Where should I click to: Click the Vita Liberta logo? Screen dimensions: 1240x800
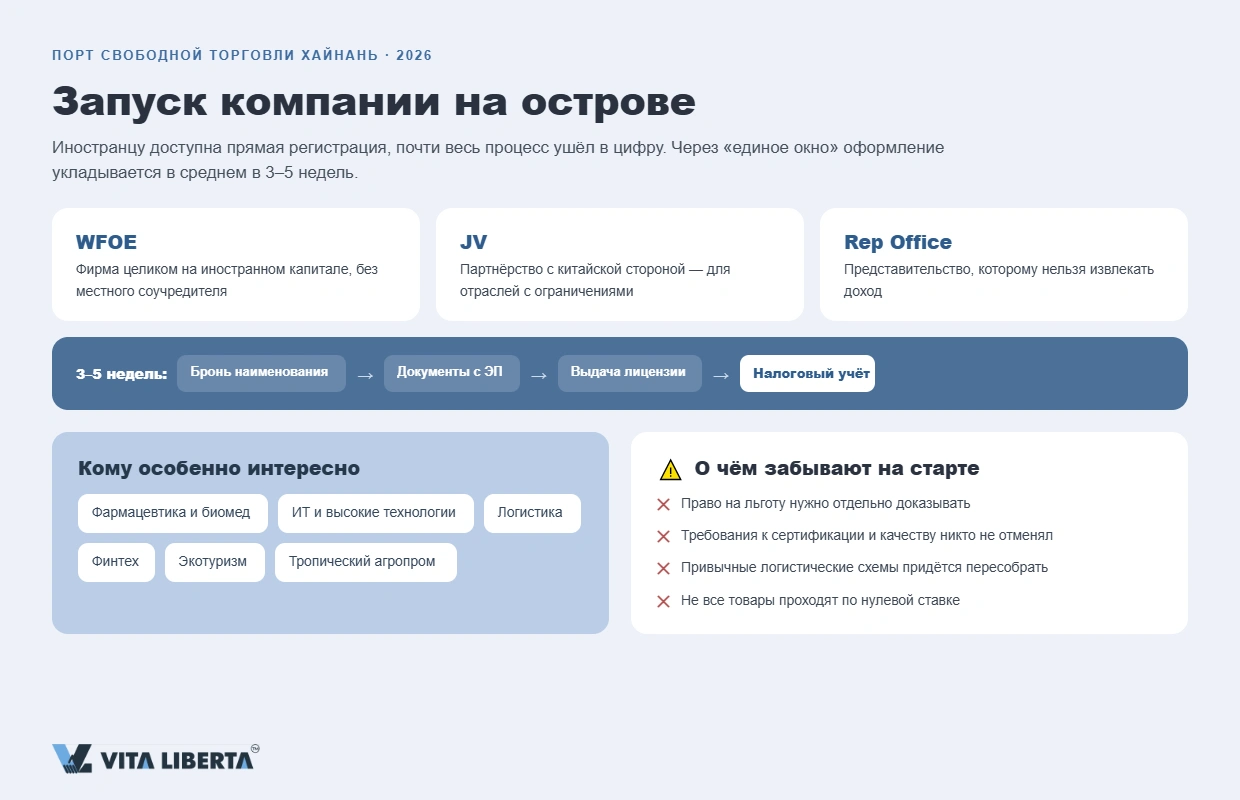tap(156, 759)
